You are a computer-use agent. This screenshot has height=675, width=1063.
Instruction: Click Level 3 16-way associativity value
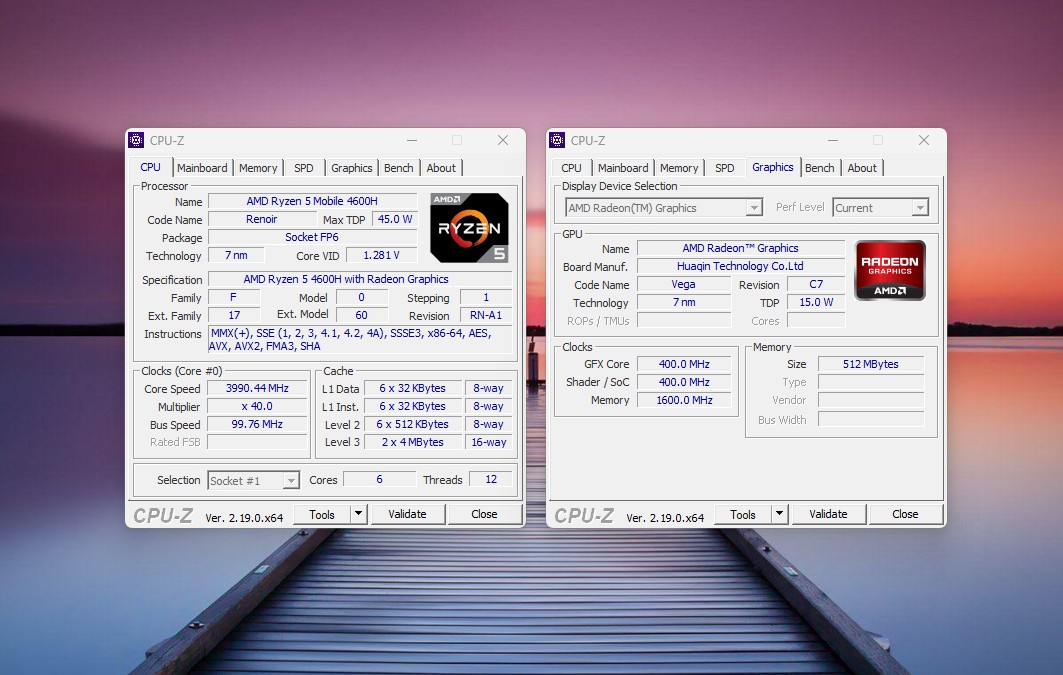click(x=489, y=442)
